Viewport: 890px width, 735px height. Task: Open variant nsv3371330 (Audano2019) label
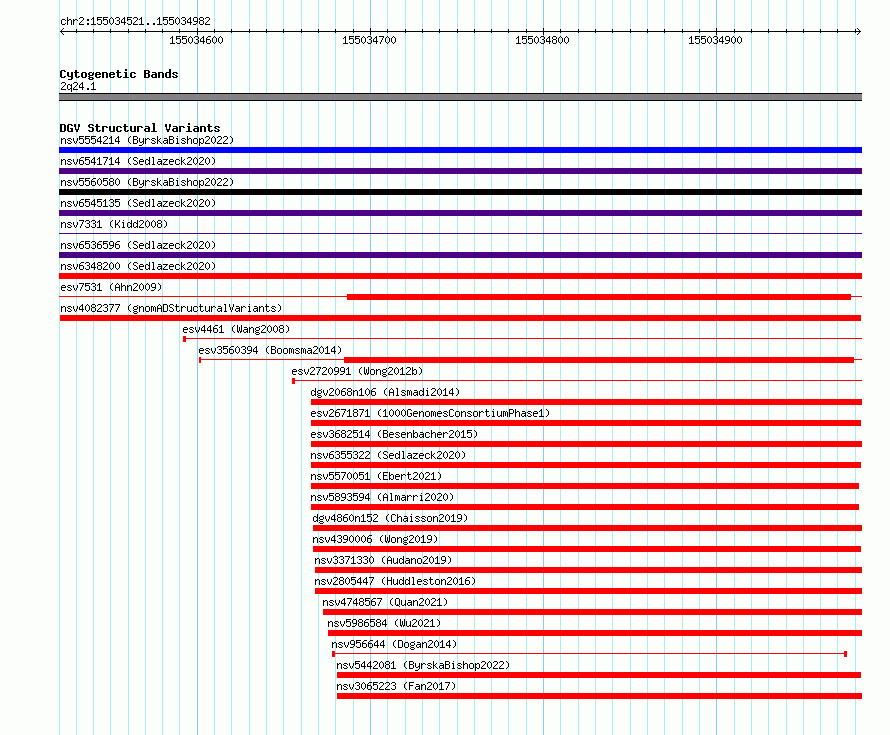point(384,560)
